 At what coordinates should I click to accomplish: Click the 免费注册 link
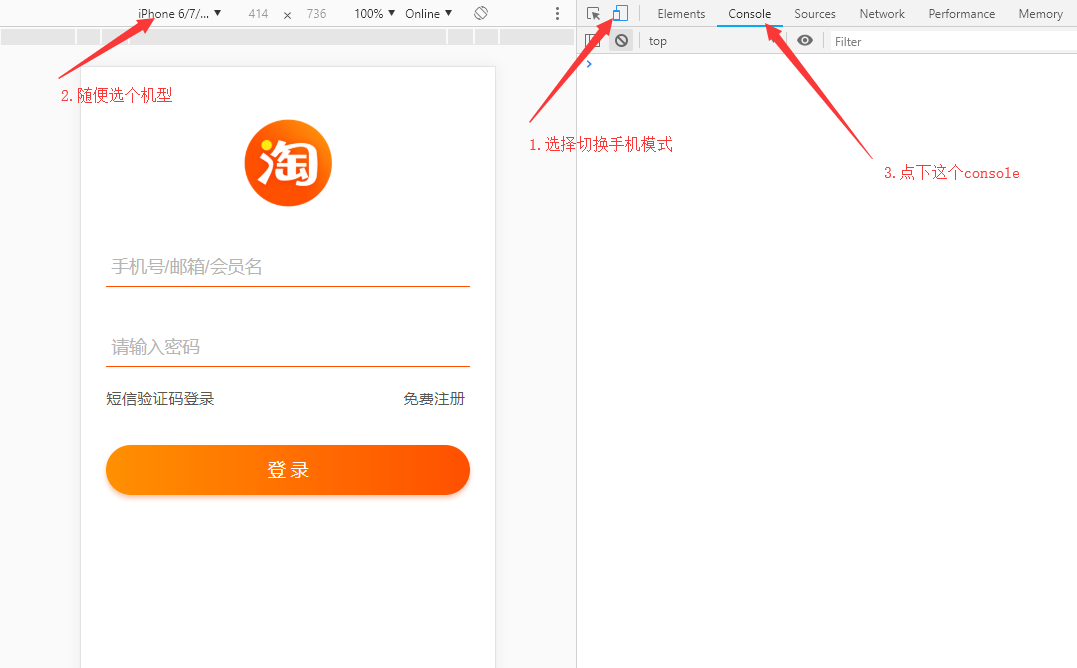click(434, 399)
